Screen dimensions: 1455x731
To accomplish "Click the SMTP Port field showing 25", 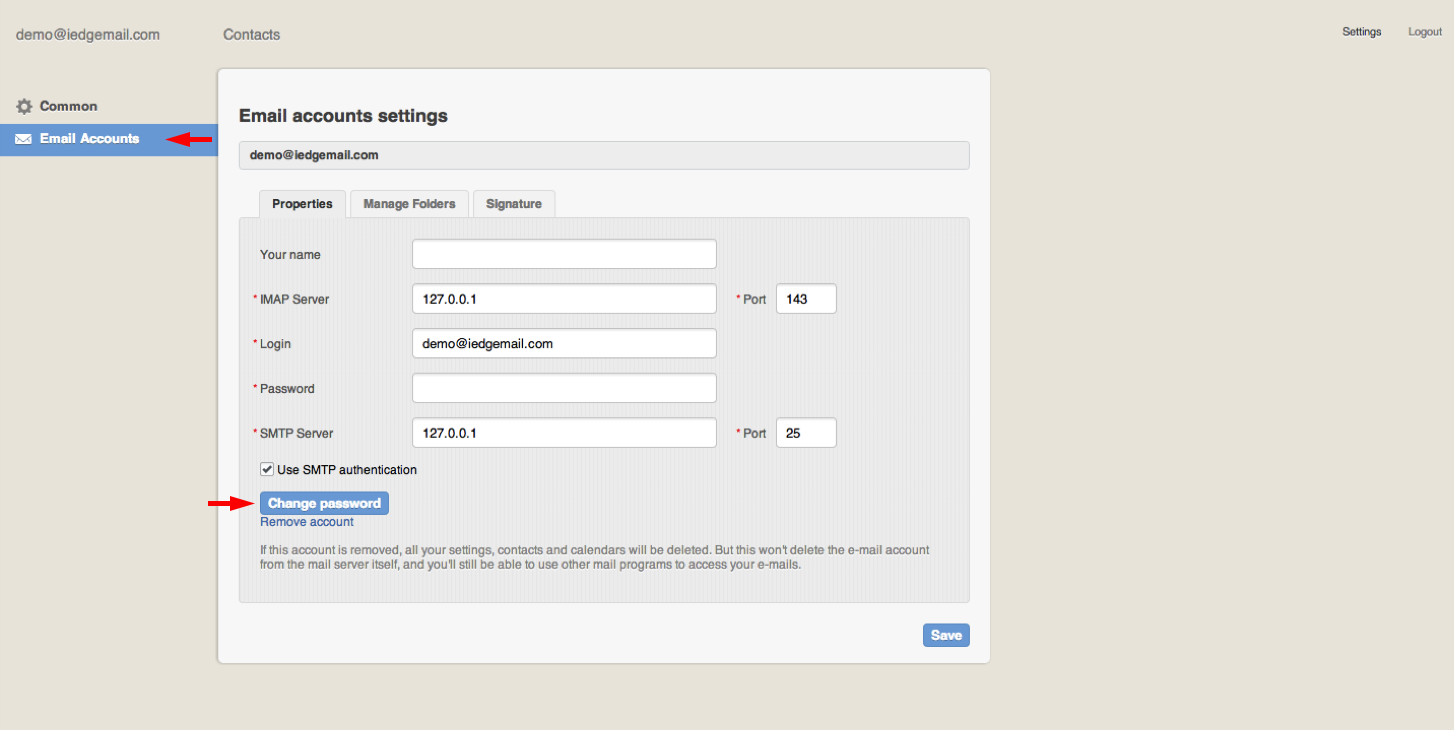I will [806, 433].
